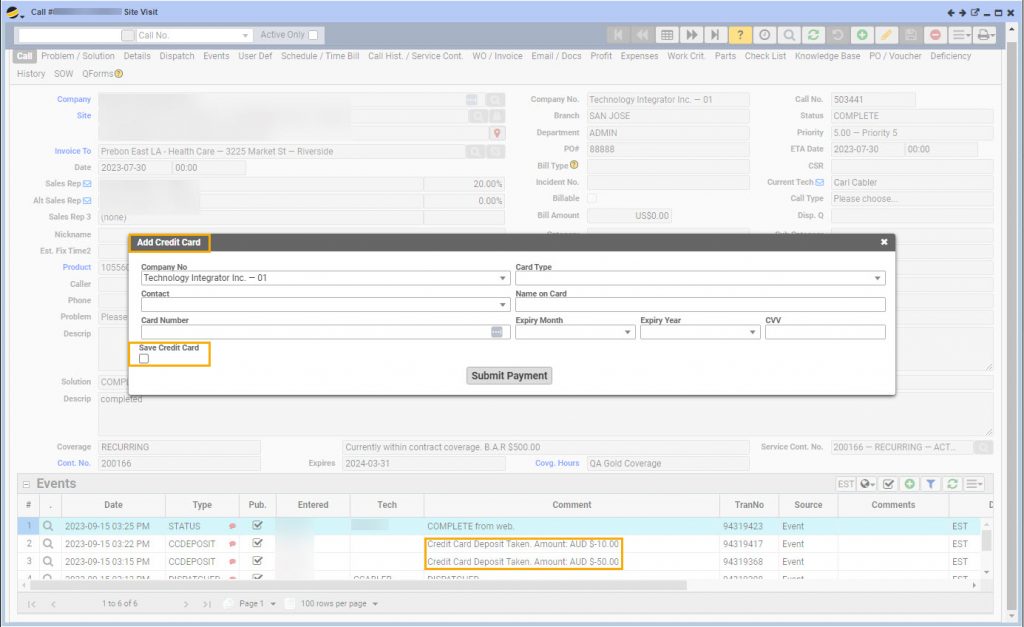Expand the Expiry Month dropdown
This screenshot has width=1024, height=627.
point(574,332)
